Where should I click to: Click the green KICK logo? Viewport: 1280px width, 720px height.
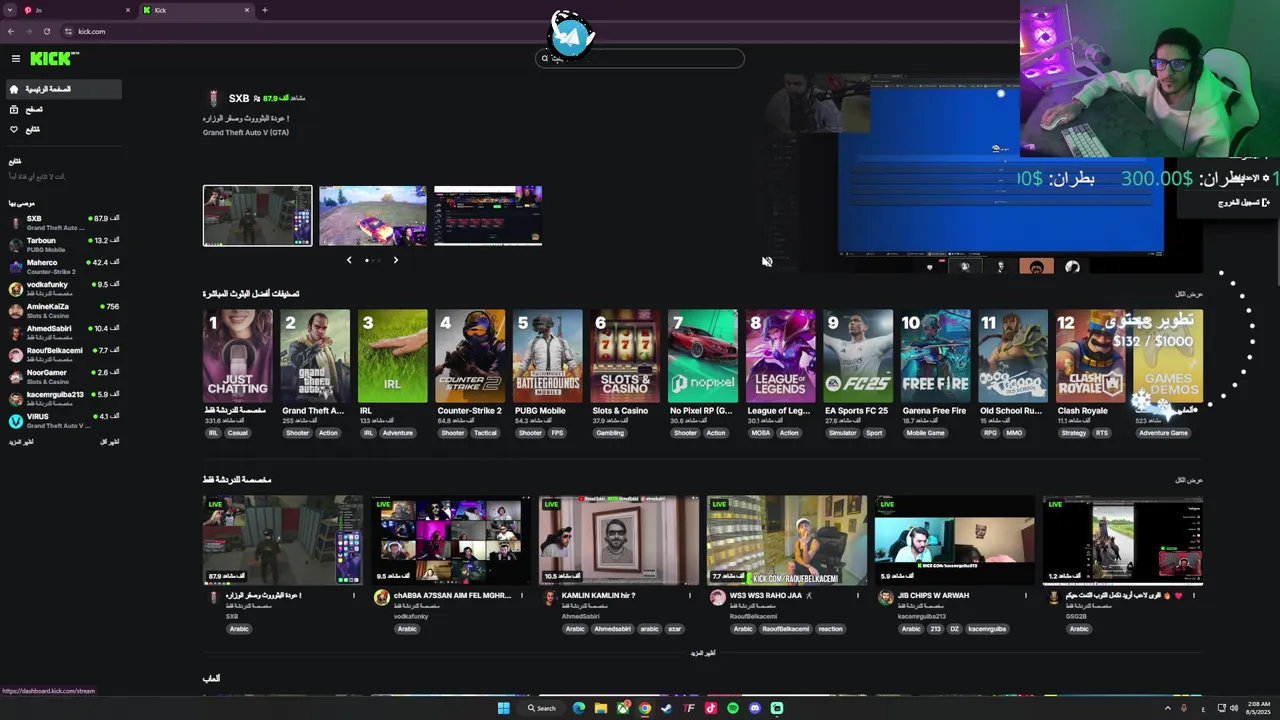(53, 59)
